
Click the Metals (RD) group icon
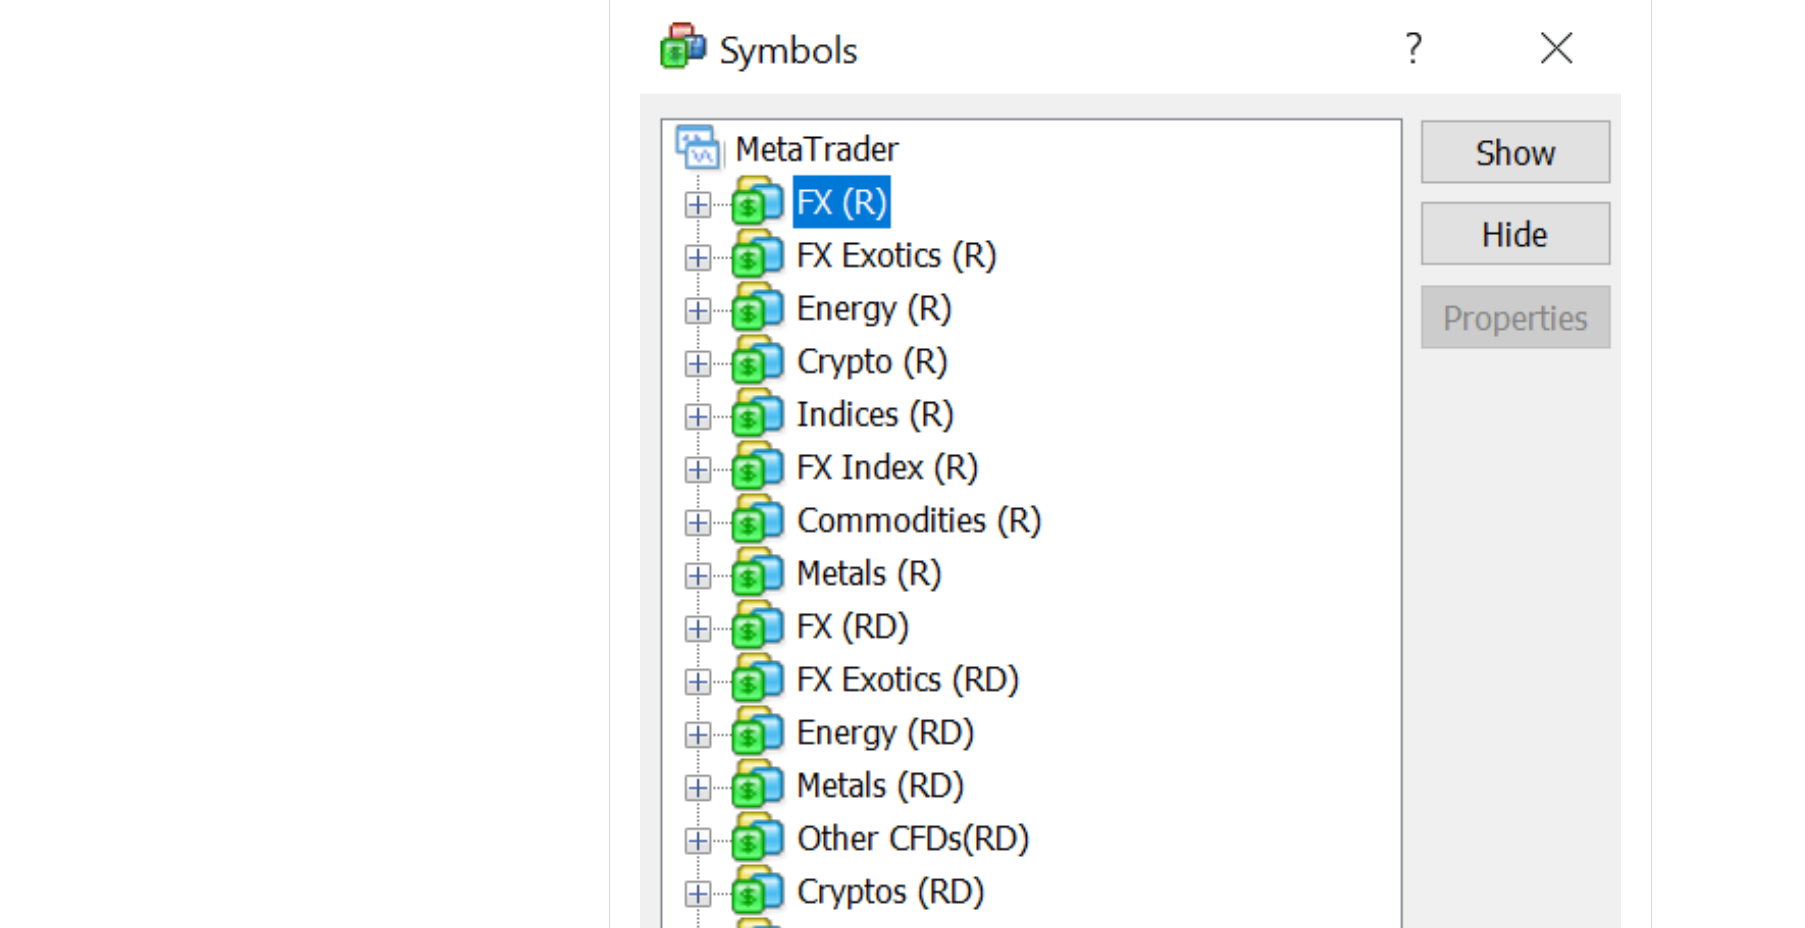pos(757,785)
